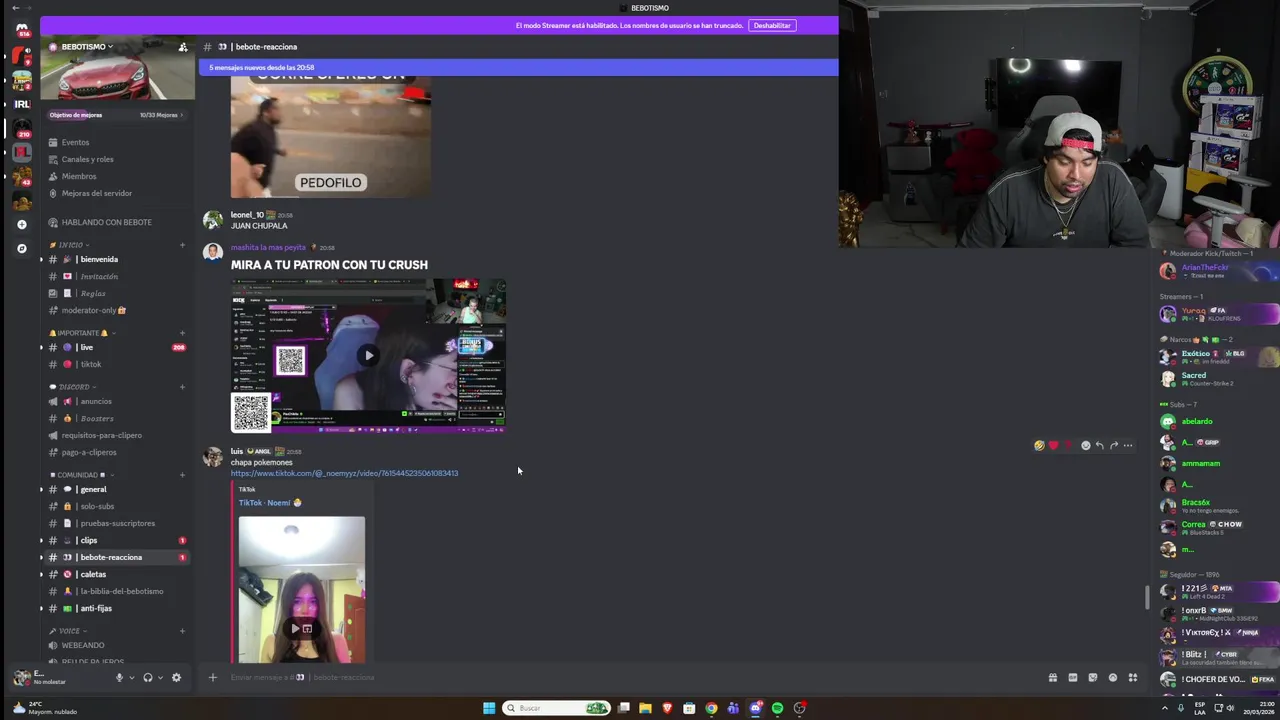Forward hovered message with arrow icon
The image size is (1280, 720).
[x=1113, y=445]
